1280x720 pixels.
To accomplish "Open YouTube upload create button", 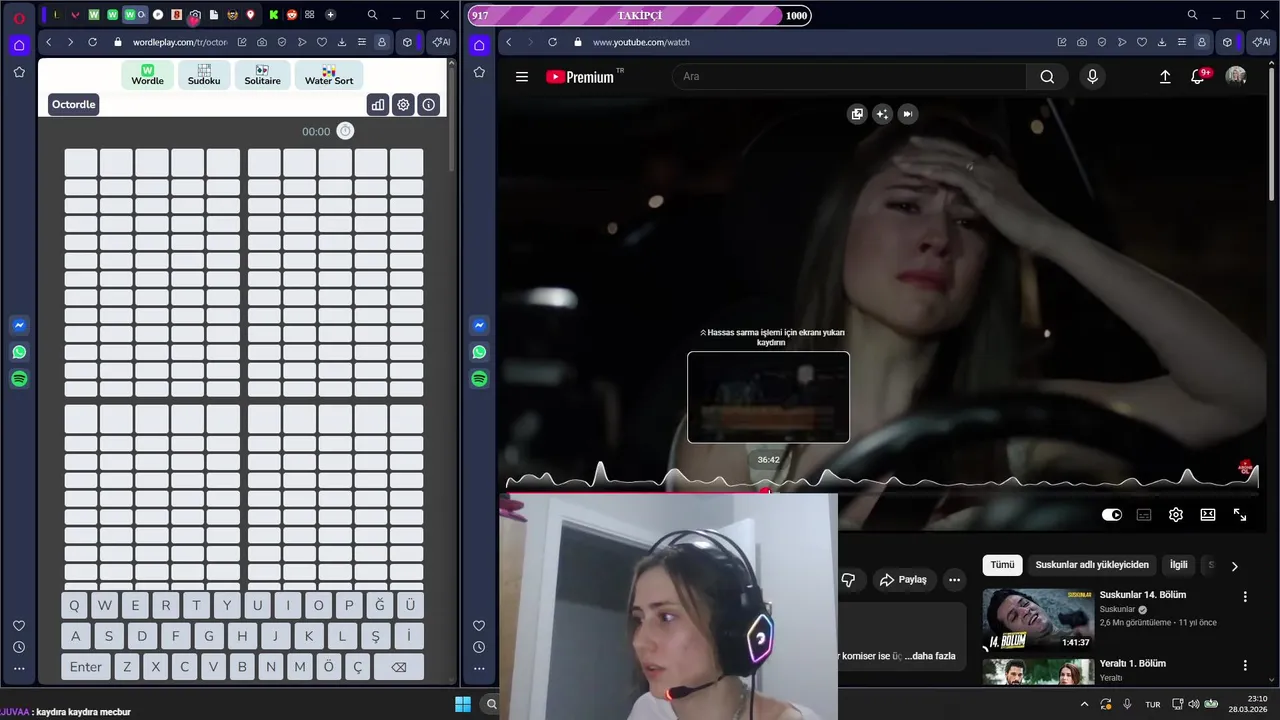I will click(x=1165, y=77).
